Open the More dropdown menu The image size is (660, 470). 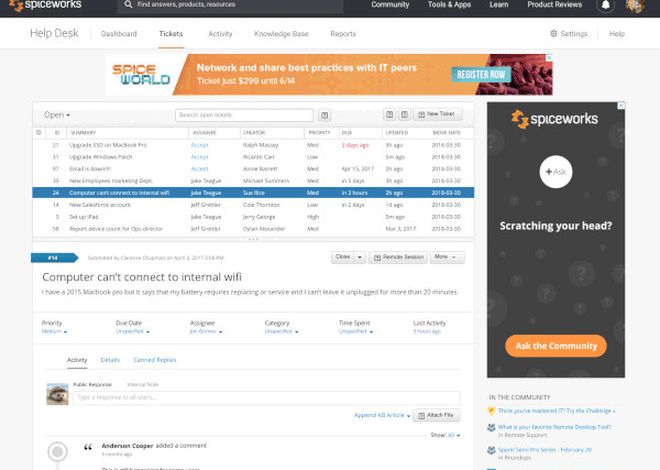(x=447, y=257)
